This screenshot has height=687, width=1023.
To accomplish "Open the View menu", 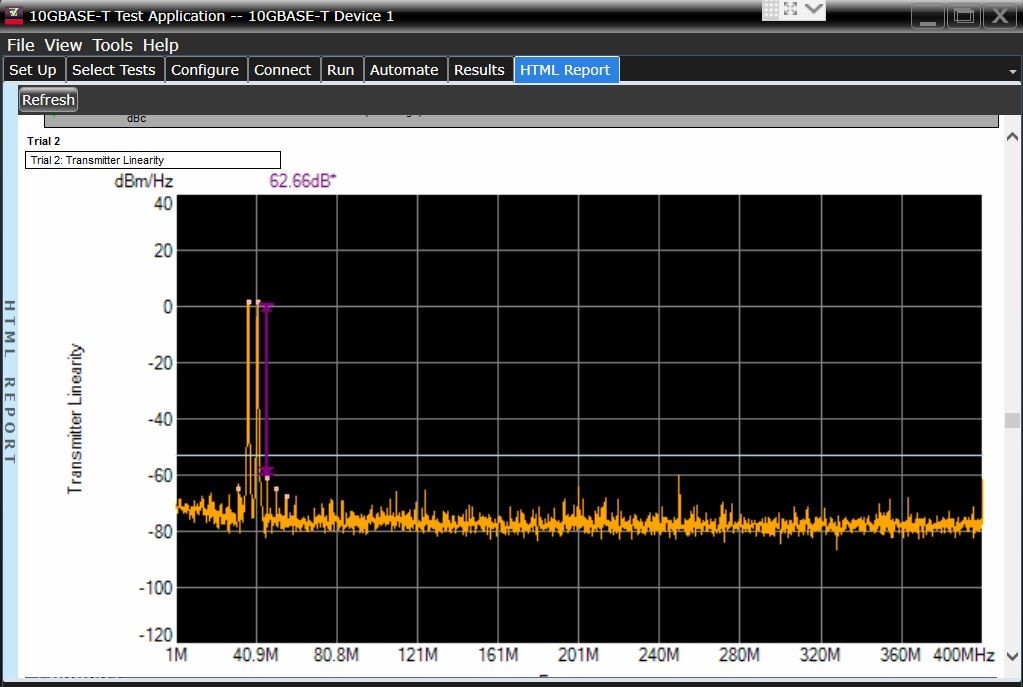I will click(x=63, y=45).
